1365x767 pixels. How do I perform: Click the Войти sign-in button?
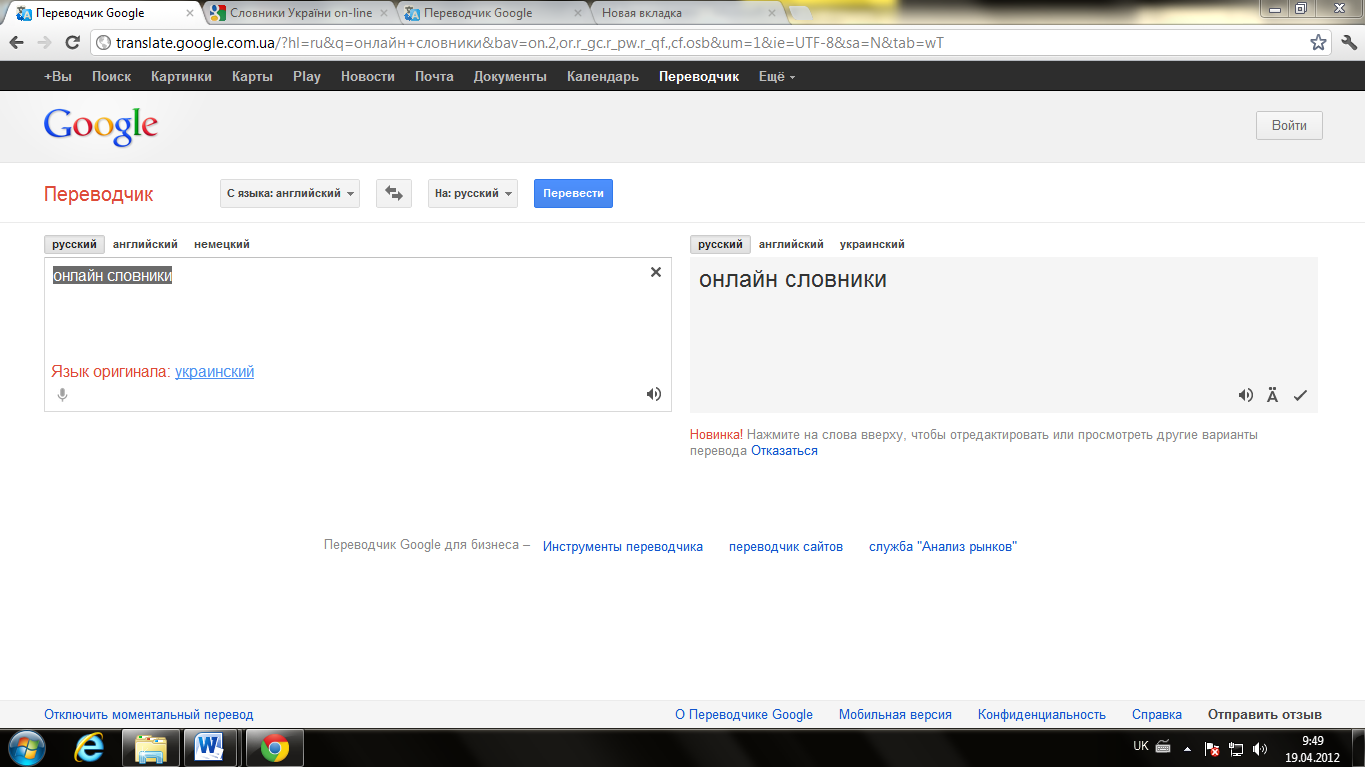click(1289, 126)
